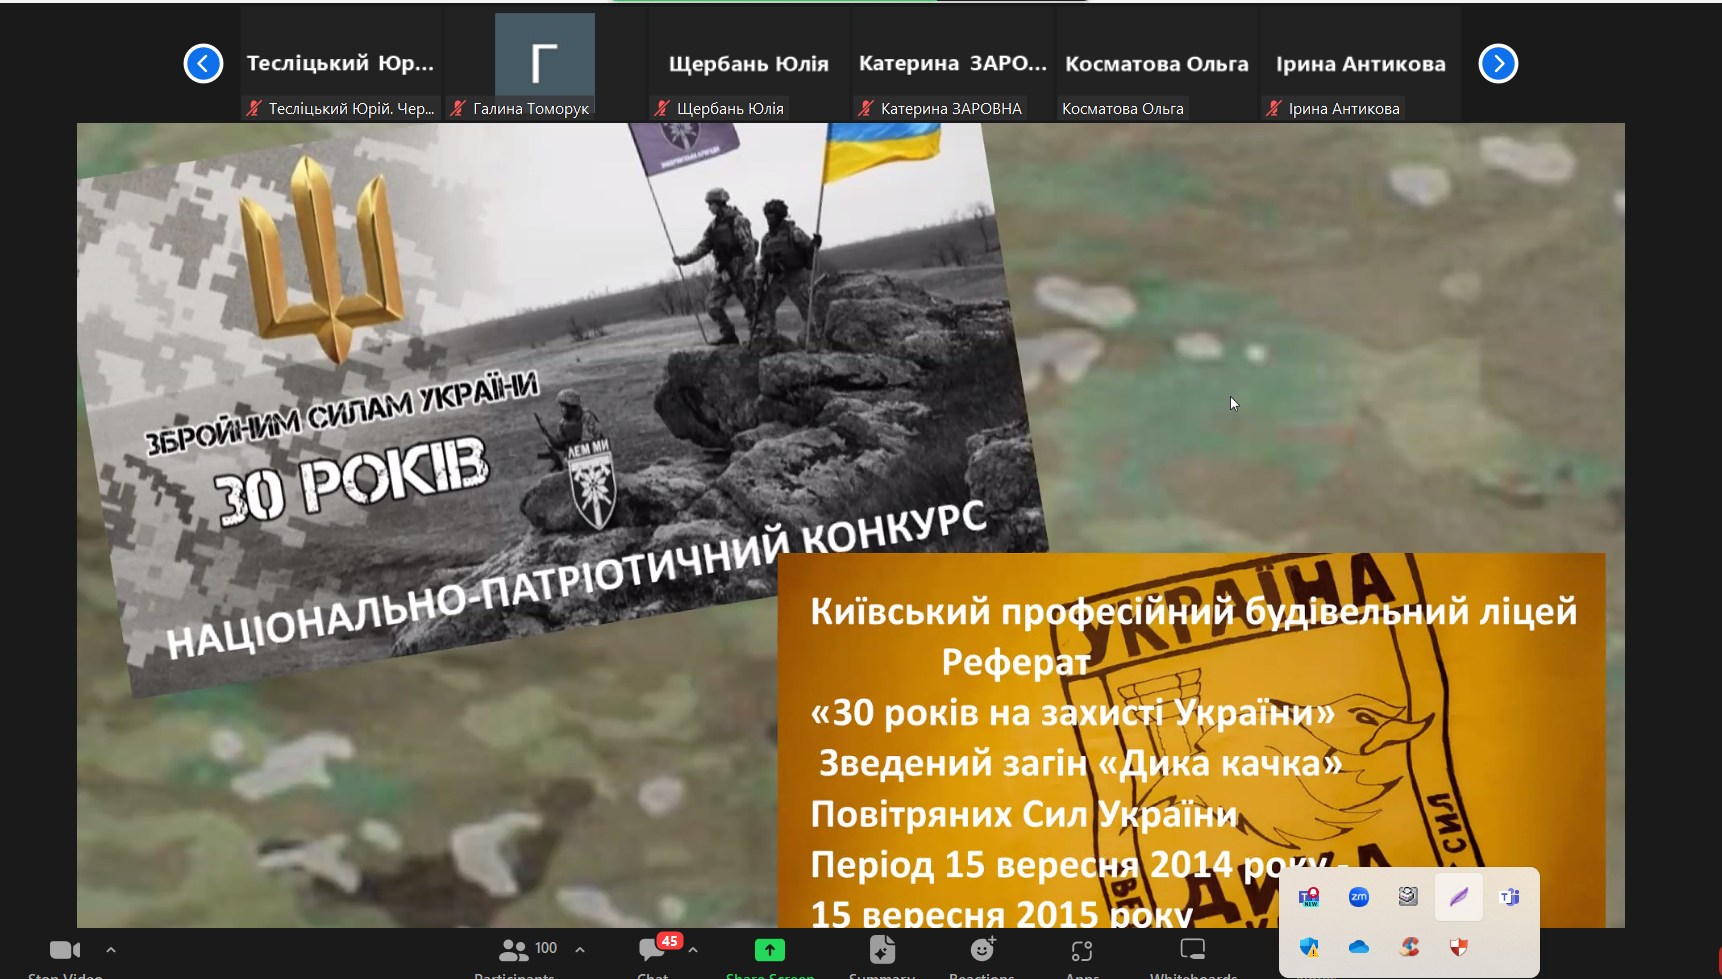The height and width of the screenshot is (979, 1722).
Task: Open Chat with 45 unread messages
Action: pos(653,950)
